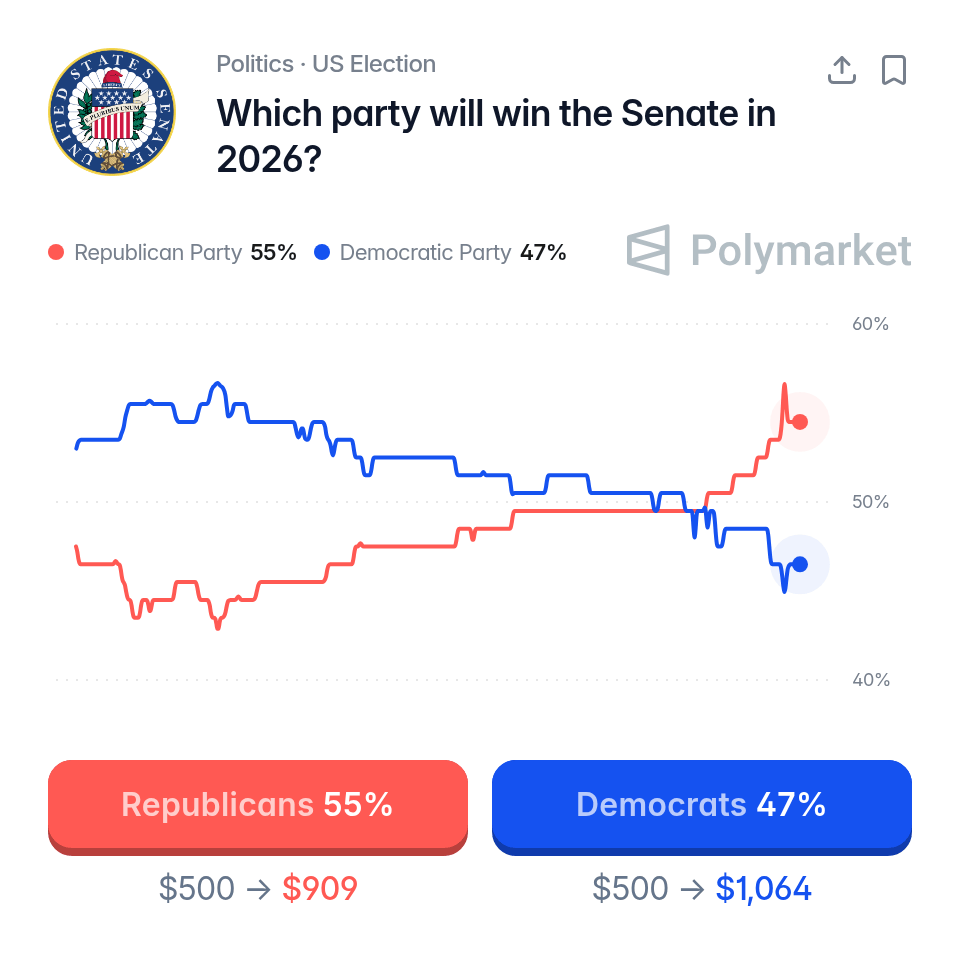Viewport: 960px width, 960px height.
Task: Click the share upload icon
Action: click(x=841, y=70)
